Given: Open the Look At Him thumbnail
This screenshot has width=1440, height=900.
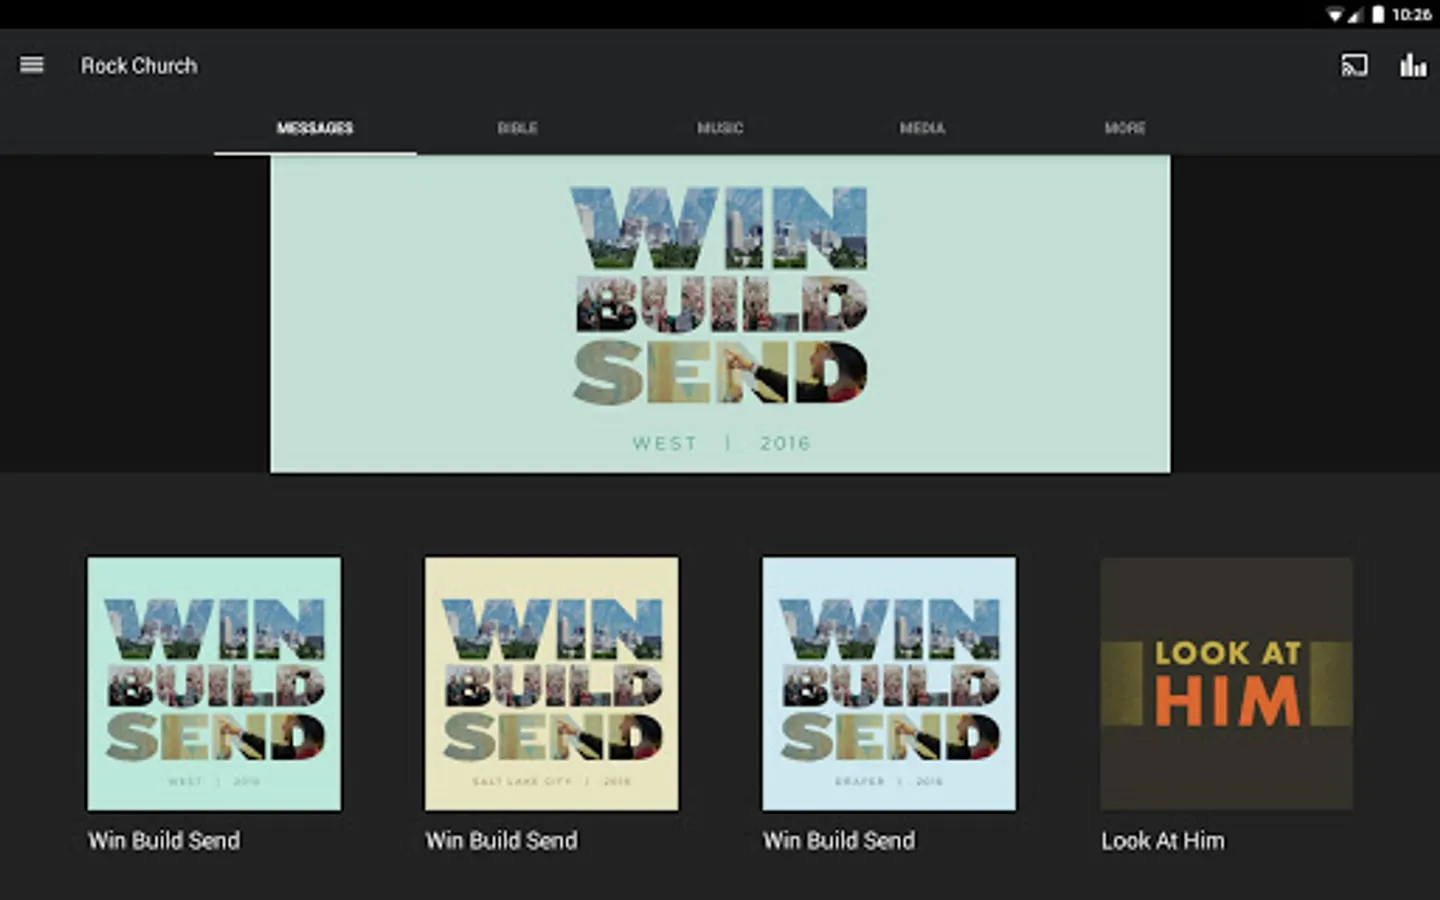Looking at the screenshot, I should click(1227, 684).
